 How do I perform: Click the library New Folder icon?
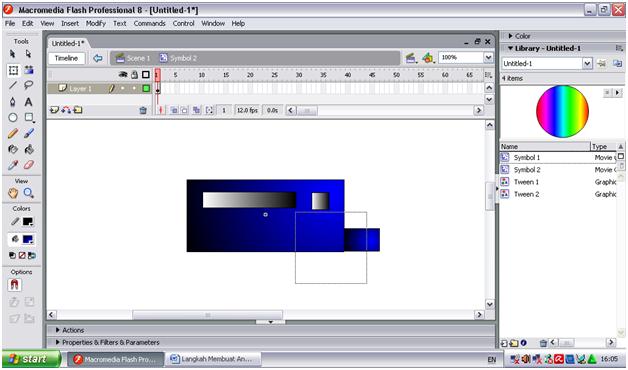[x=513, y=343]
